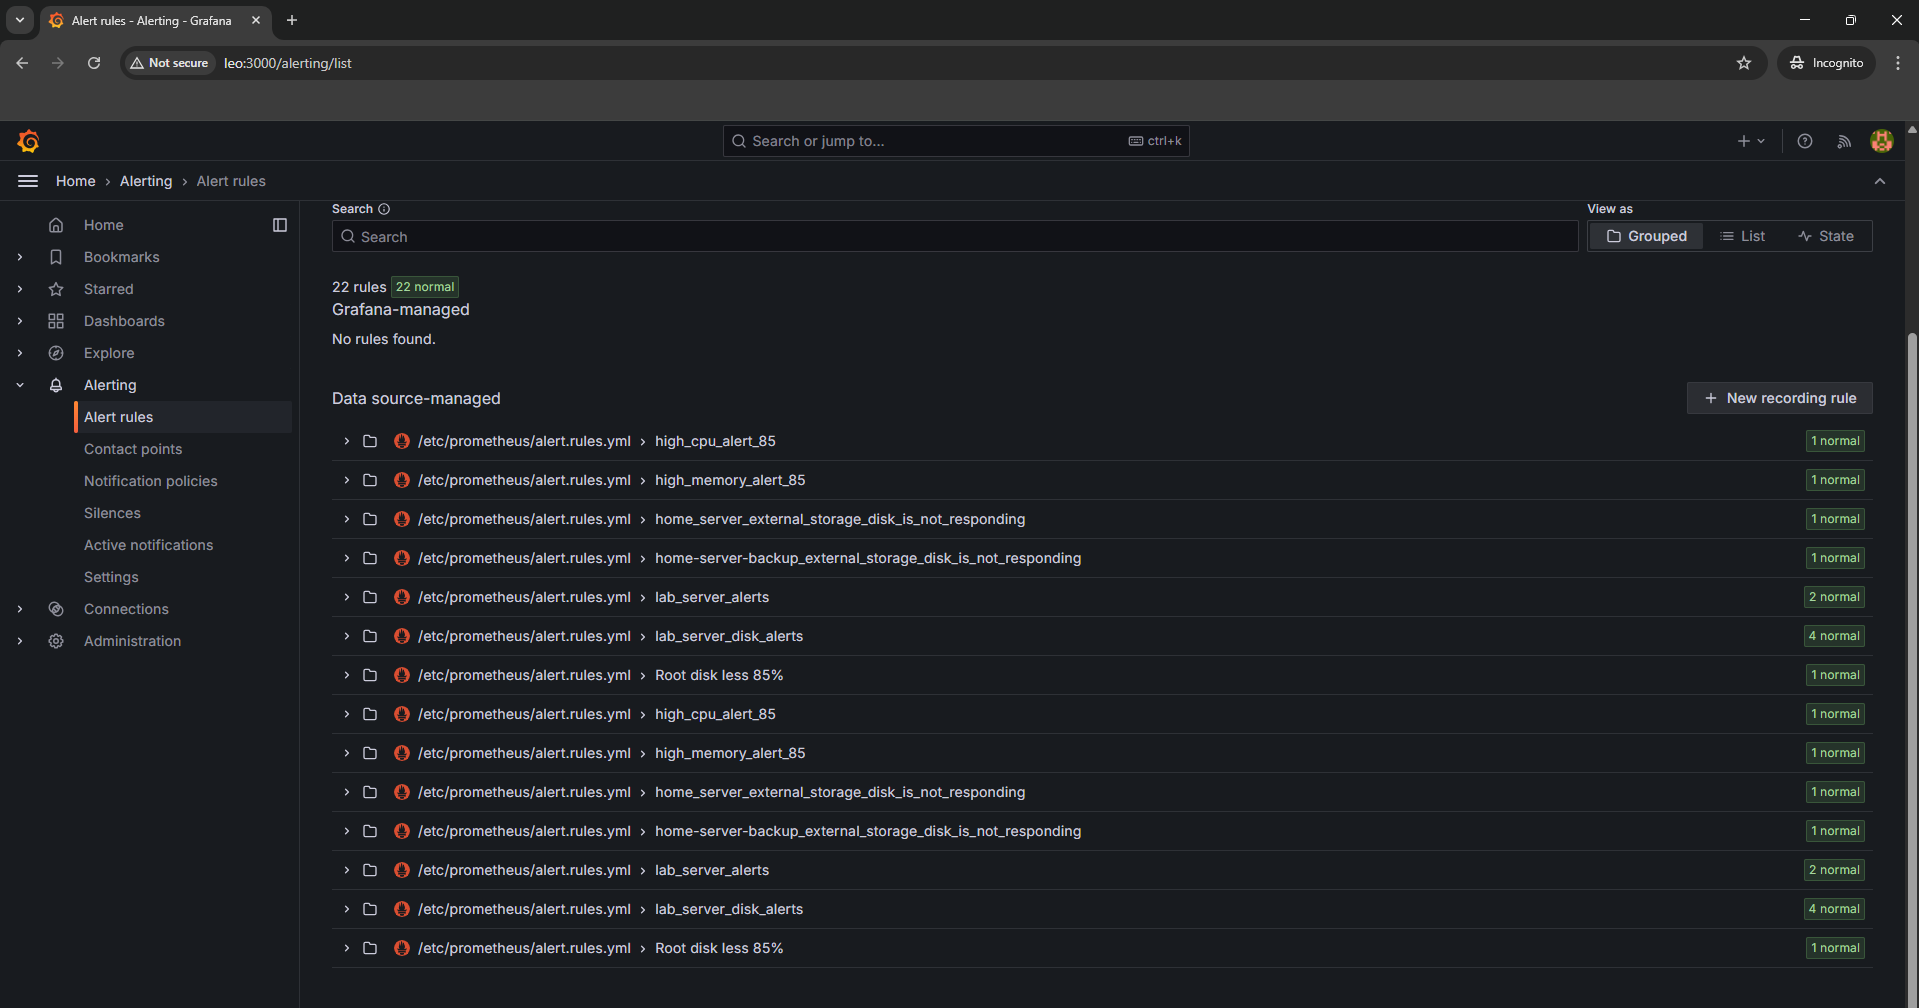Click the search info tooltip icon
The image size is (1919, 1008).
click(384, 209)
